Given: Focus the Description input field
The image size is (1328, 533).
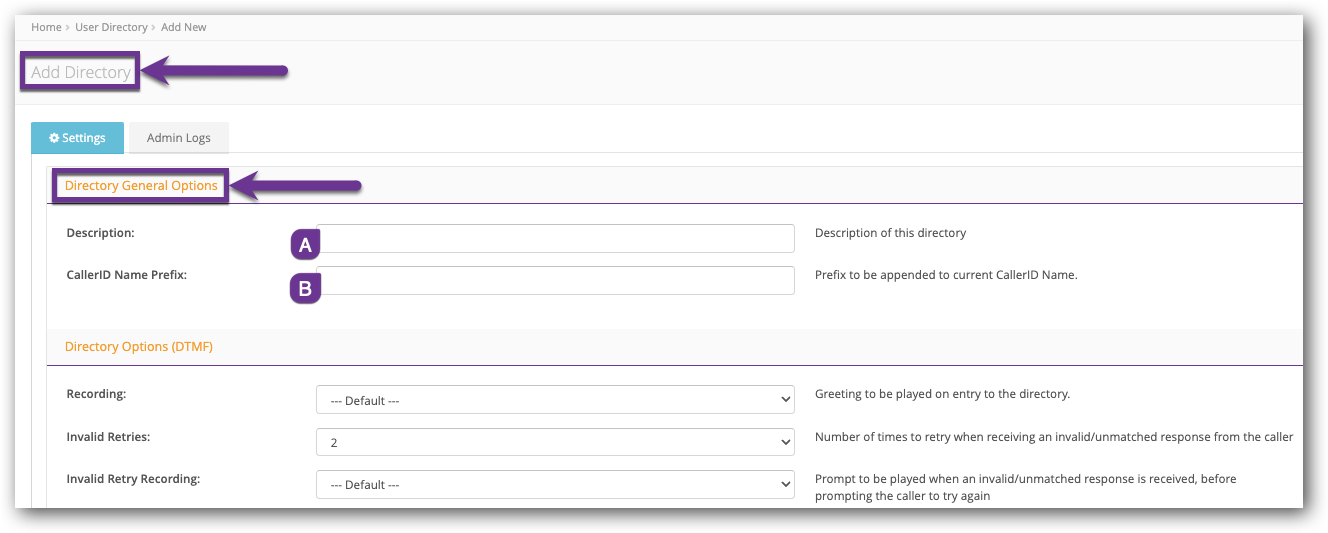Looking at the screenshot, I should point(555,238).
